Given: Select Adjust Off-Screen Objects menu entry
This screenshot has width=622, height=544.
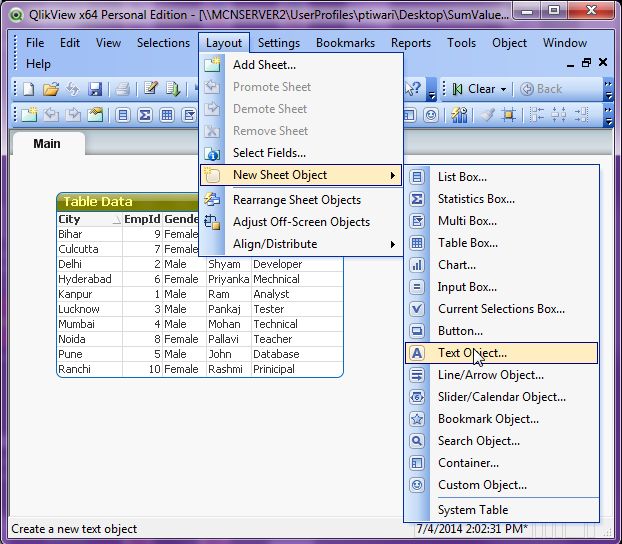Looking at the screenshot, I should click(301, 222).
